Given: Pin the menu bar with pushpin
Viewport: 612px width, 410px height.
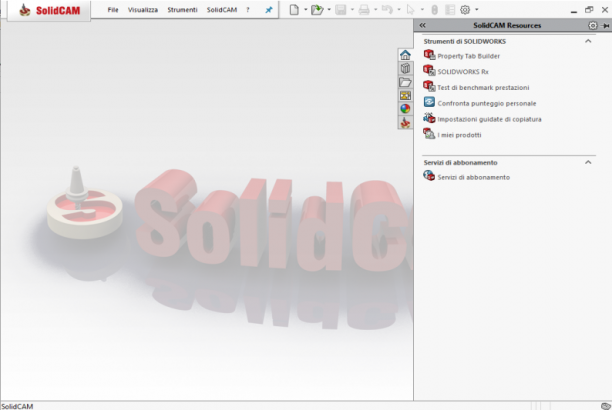Looking at the screenshot, I should 269,10.
